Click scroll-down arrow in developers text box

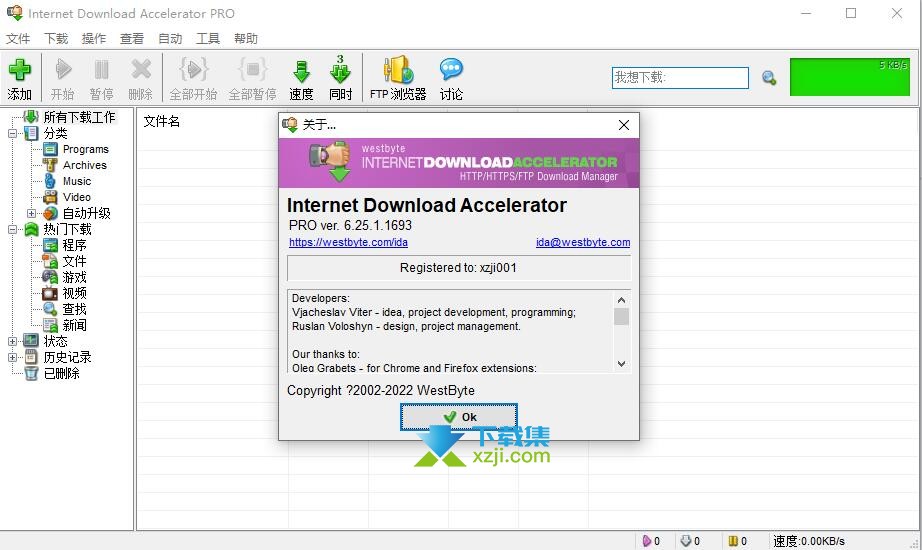coord(622,364)
